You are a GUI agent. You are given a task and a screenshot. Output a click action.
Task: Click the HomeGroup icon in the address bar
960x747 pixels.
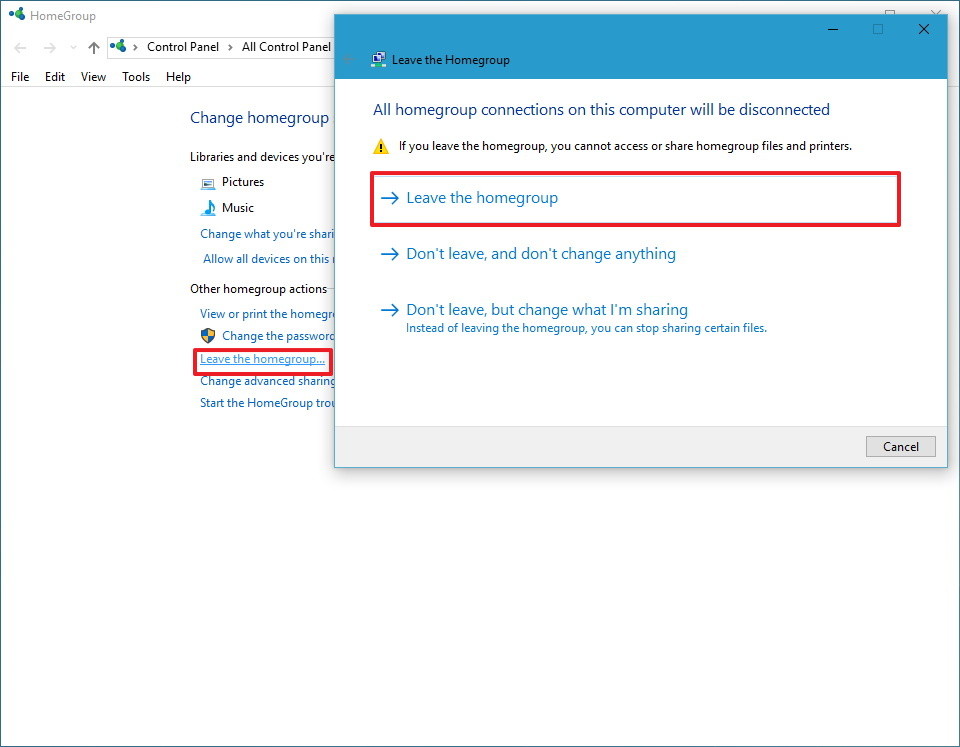pyautogui.click(x=118, y=46)
